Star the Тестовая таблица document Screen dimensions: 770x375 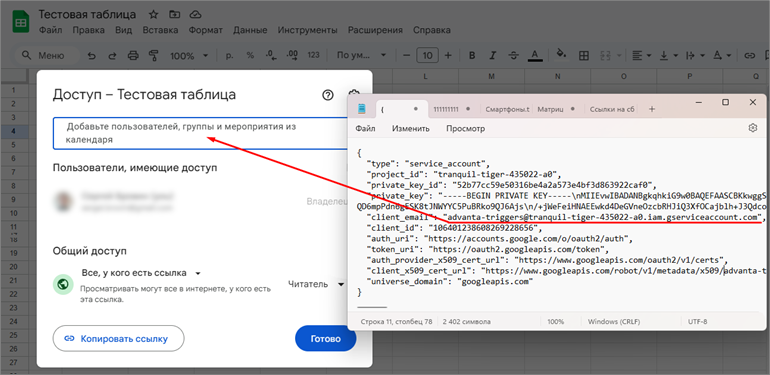pyautogui.click(x=154, y=14)
